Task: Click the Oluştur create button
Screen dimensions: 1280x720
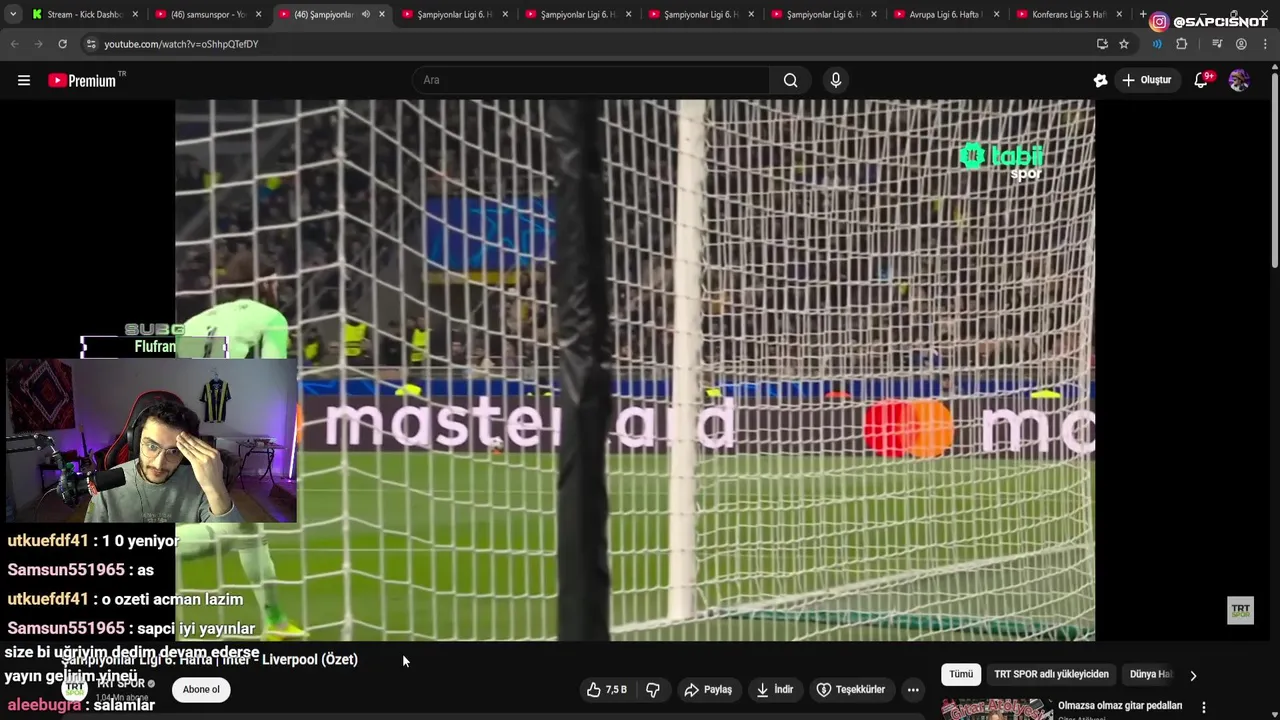Action: (x=1146, y=80)
